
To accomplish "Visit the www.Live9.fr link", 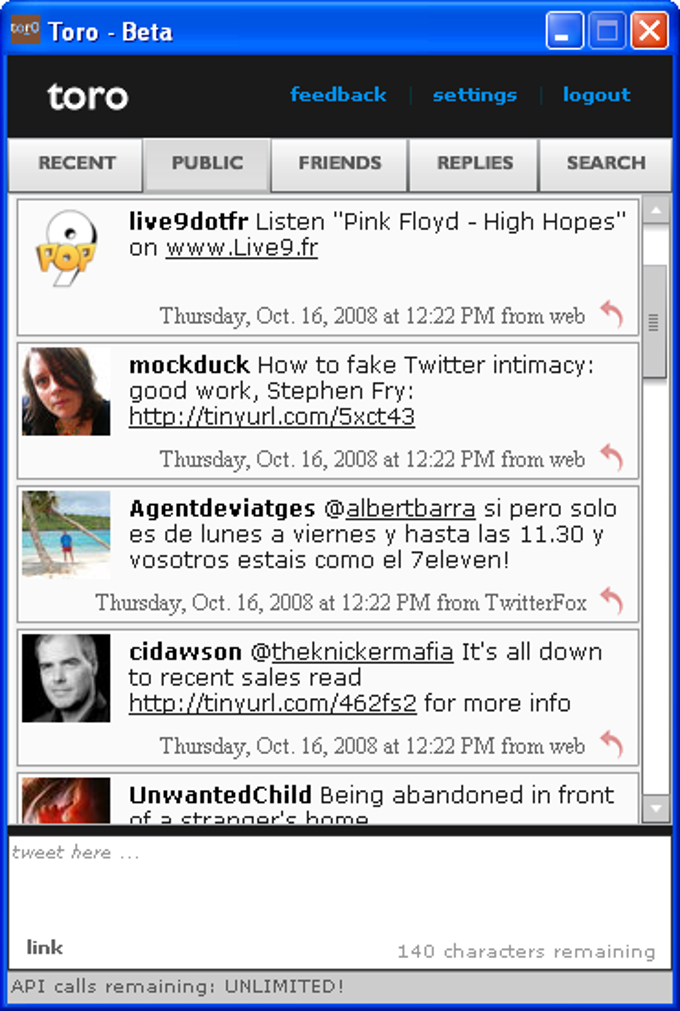I will [242, 248].
